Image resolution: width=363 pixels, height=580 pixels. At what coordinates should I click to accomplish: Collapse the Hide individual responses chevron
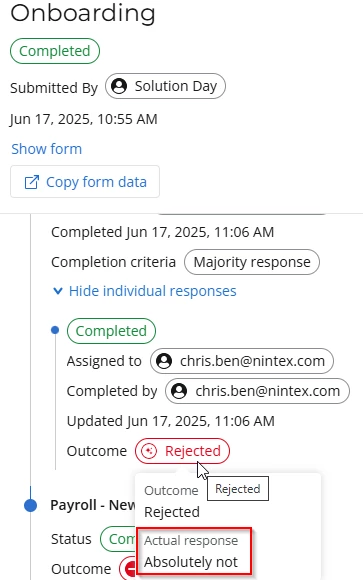click(x=58, y=291)
